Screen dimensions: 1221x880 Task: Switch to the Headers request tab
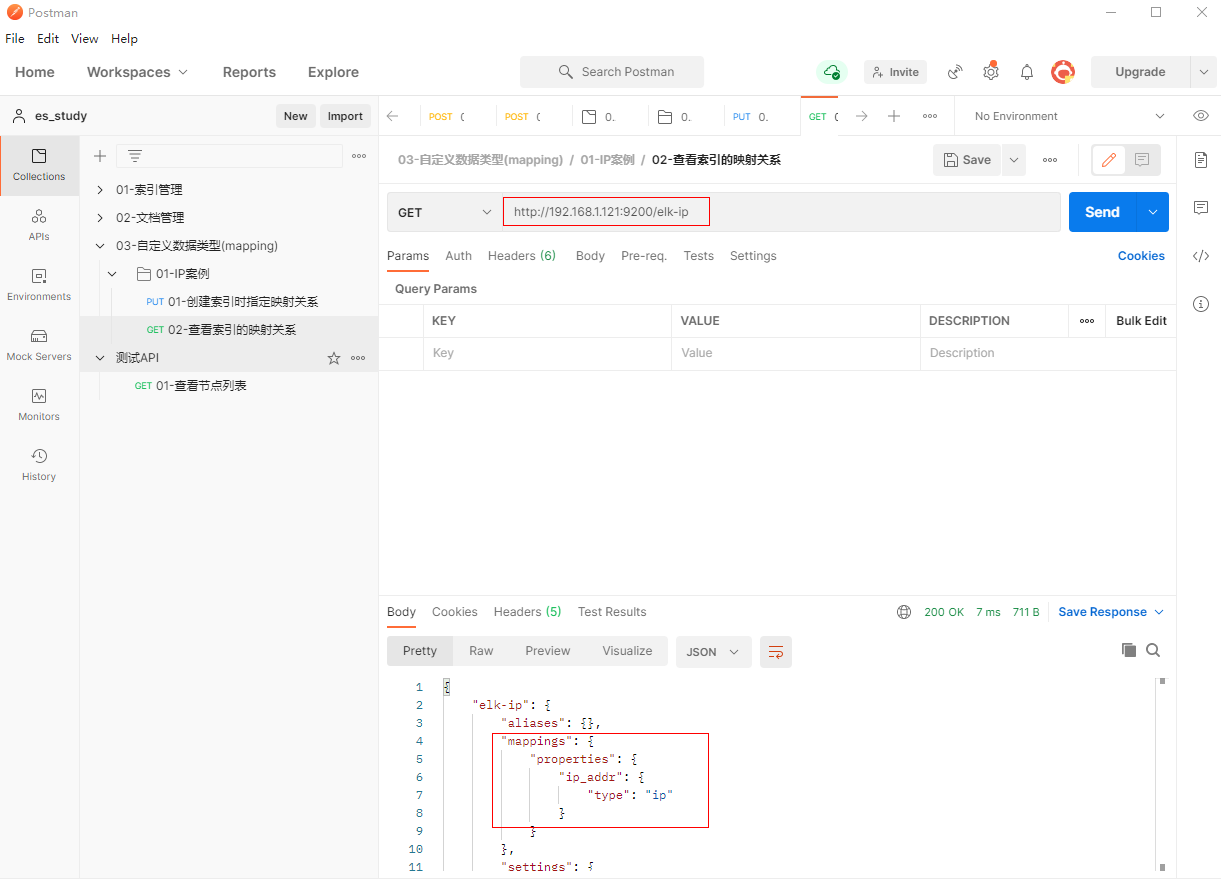coord(521,256)
